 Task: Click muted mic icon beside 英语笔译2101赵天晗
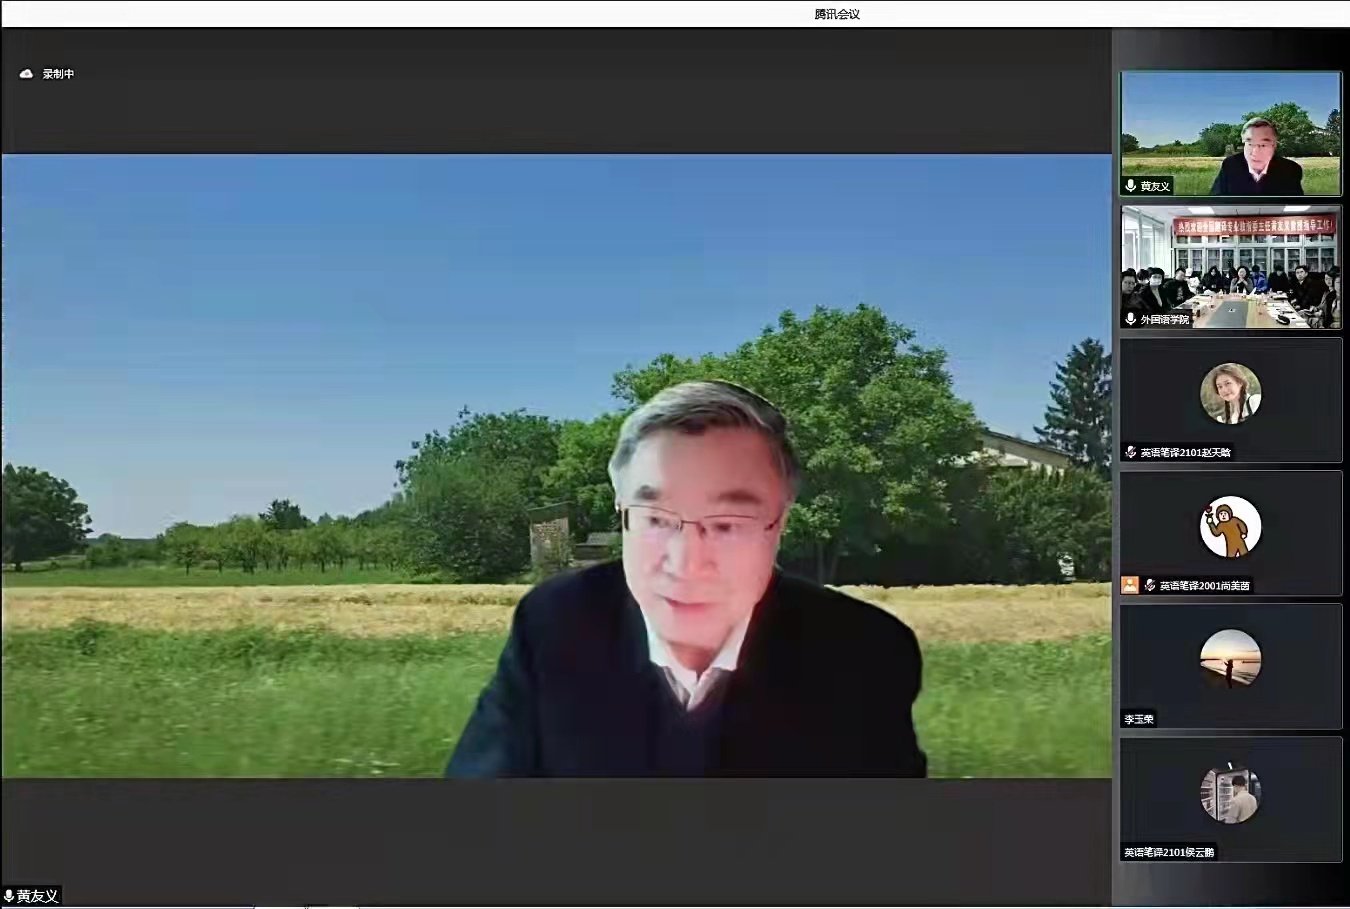point(1130,453)
